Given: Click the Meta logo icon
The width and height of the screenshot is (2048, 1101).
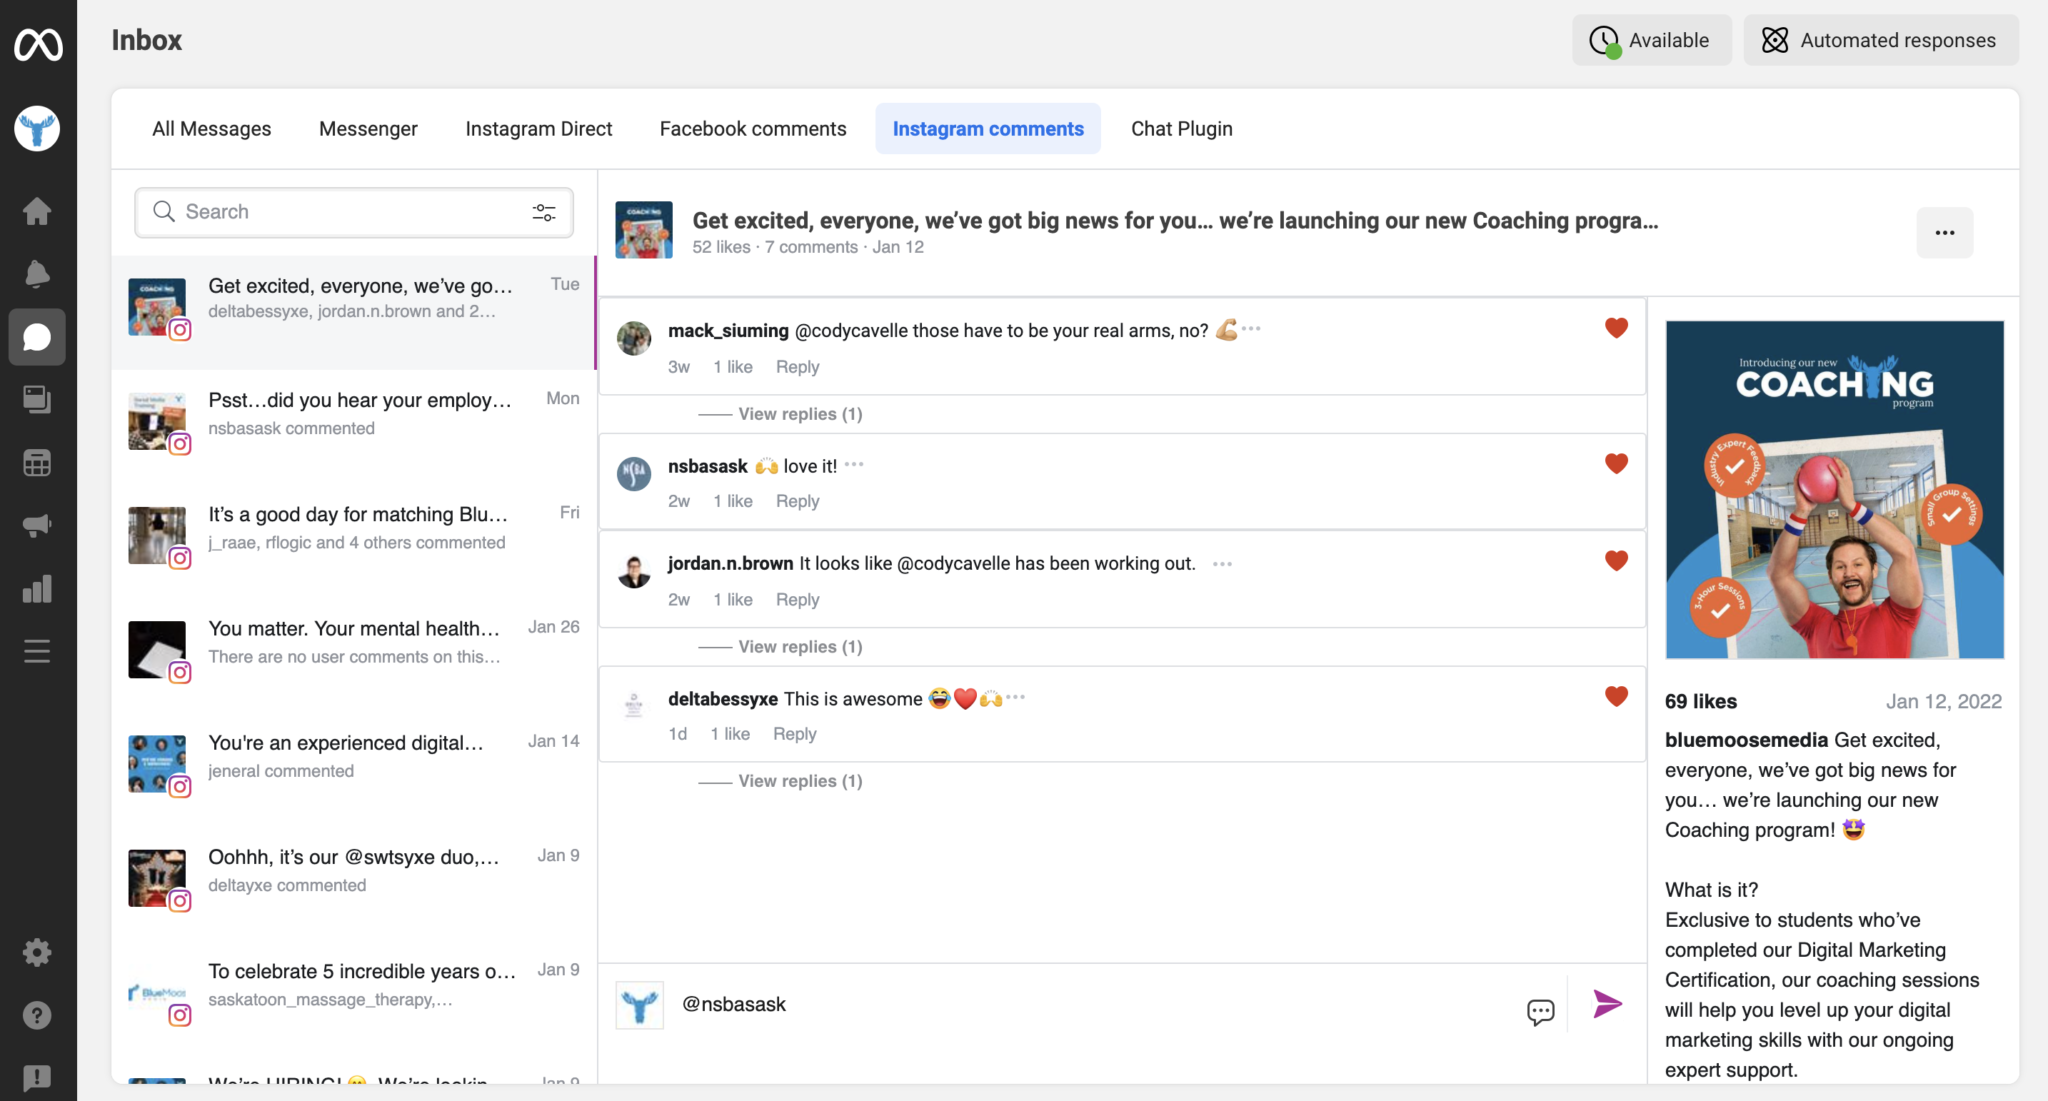Looking at the screenshot, I should [x=38, y=44].
